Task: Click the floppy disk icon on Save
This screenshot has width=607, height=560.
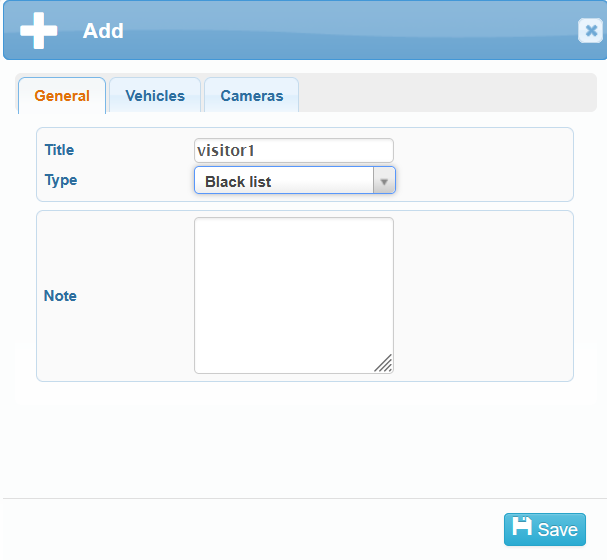Action: click(x=521, y=529)
